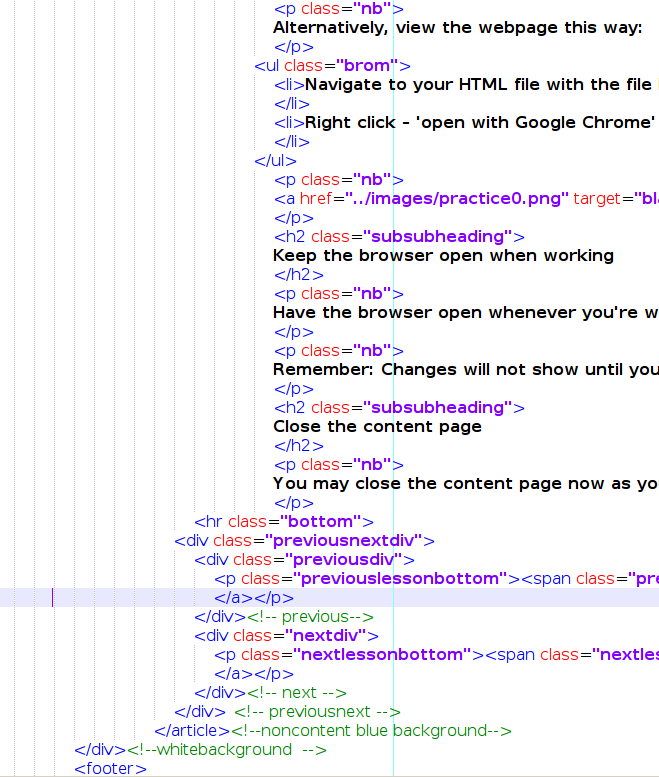Screen dimensions: 659x777
Task: Click the <ul class="brom"> opening tag line
Action: click(x=332, y=66)
